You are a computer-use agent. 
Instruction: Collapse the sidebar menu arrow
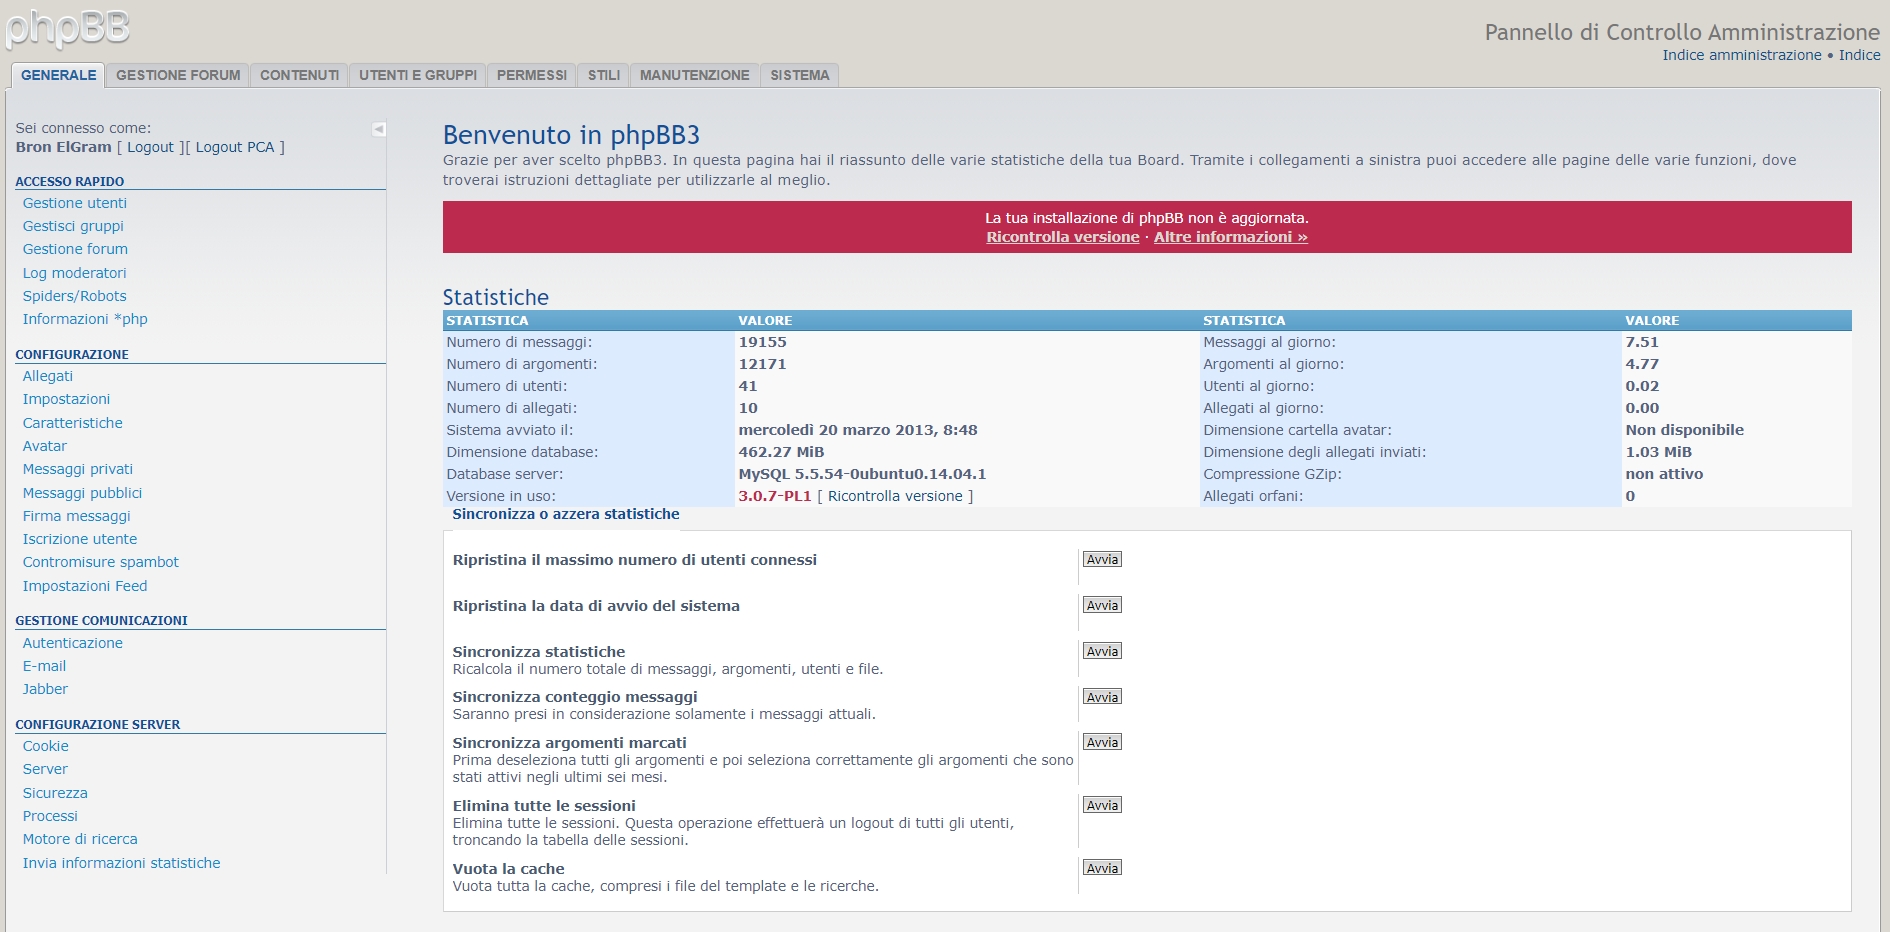(379, 129)
